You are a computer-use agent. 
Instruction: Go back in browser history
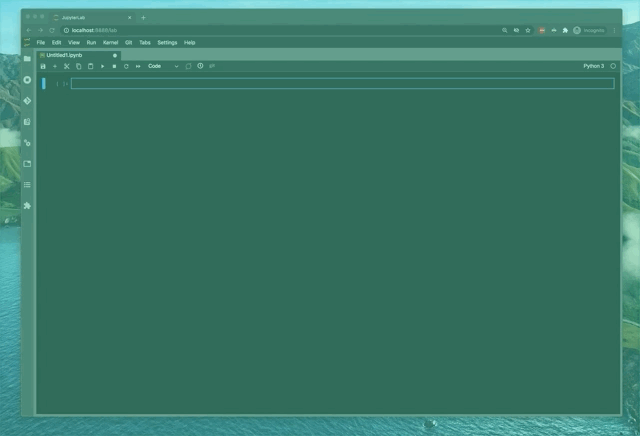click(x=29, y=30)
